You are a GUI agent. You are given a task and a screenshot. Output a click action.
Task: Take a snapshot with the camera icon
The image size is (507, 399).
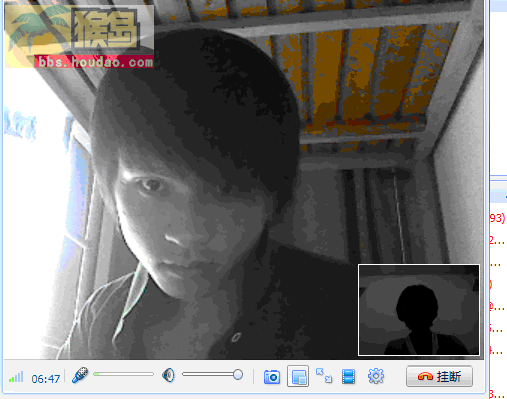[272, 377]
